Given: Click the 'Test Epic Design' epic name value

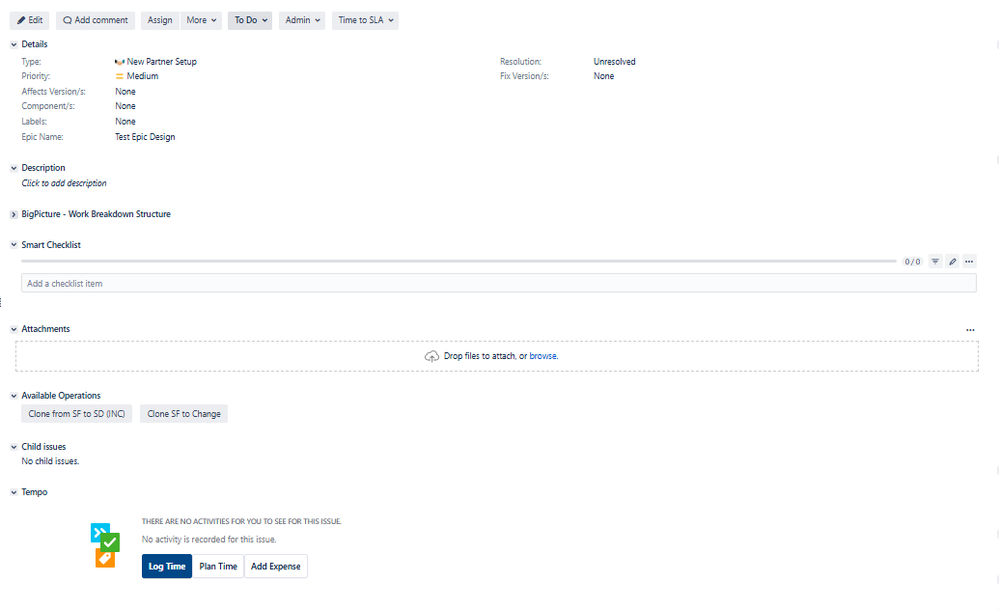Looking at the screenshot, I should point(145,137).
